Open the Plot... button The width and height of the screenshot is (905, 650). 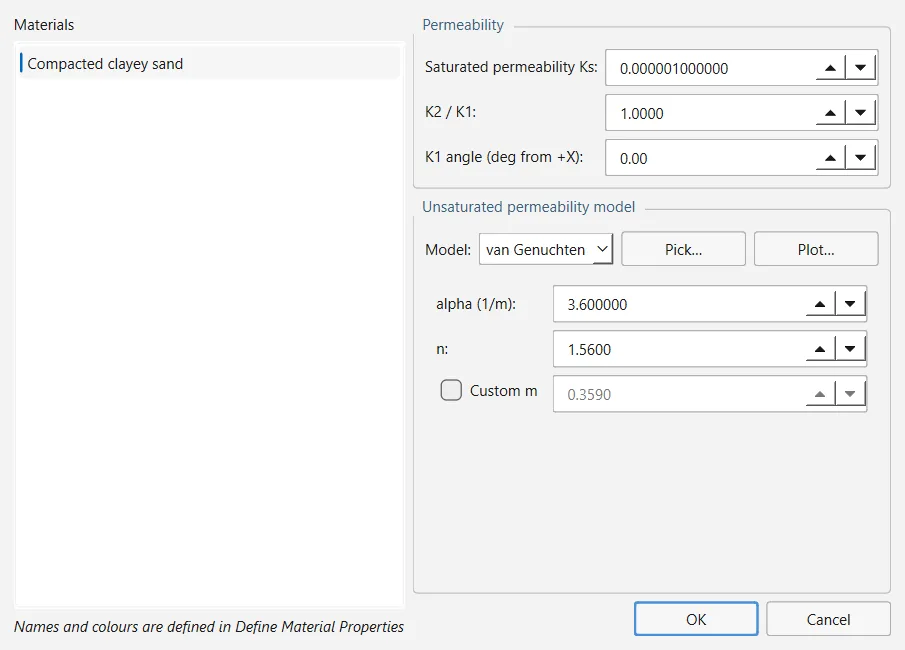(816, 249)
